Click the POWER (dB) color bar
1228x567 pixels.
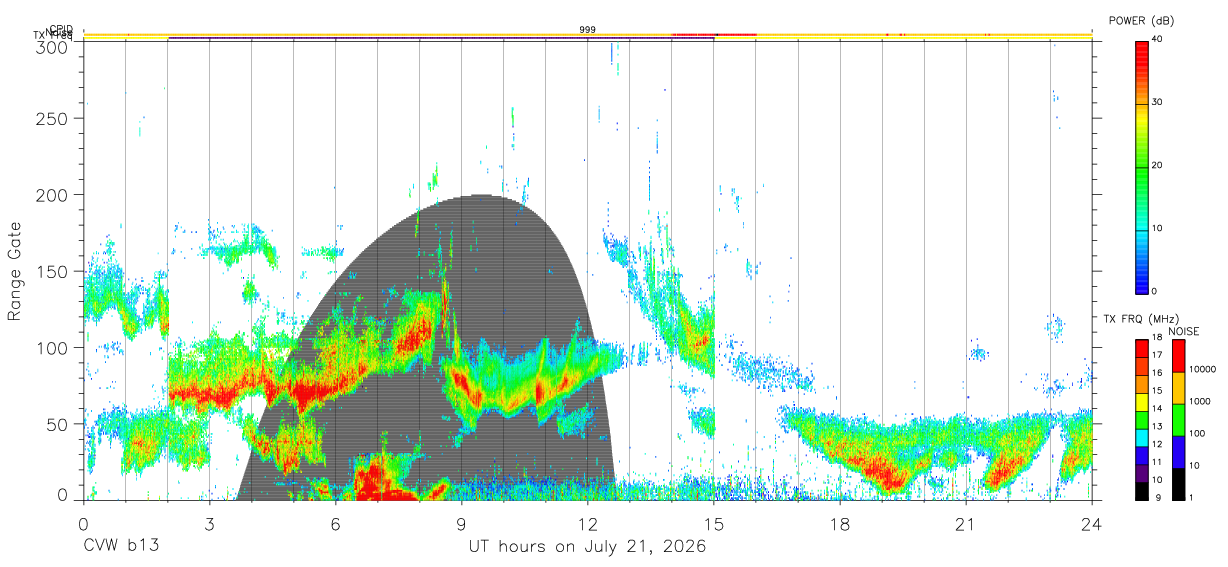tap(1141, 166)
